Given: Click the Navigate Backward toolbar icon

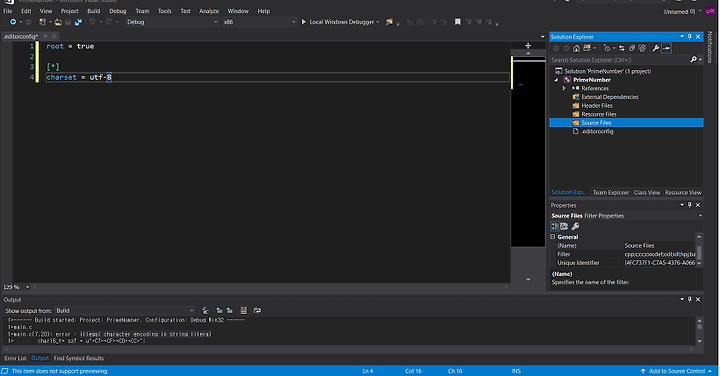Looking at the screenshot, I should pos(13,22).
